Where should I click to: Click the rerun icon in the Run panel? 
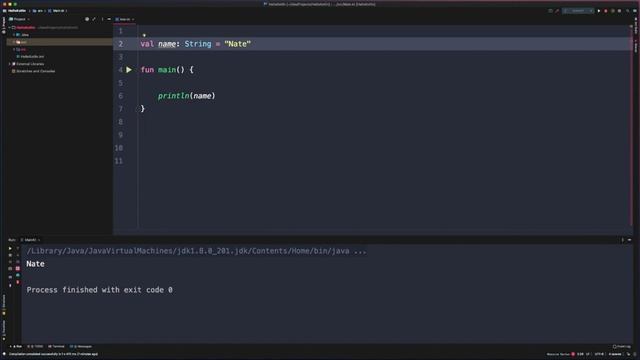[x=10, y=248]
